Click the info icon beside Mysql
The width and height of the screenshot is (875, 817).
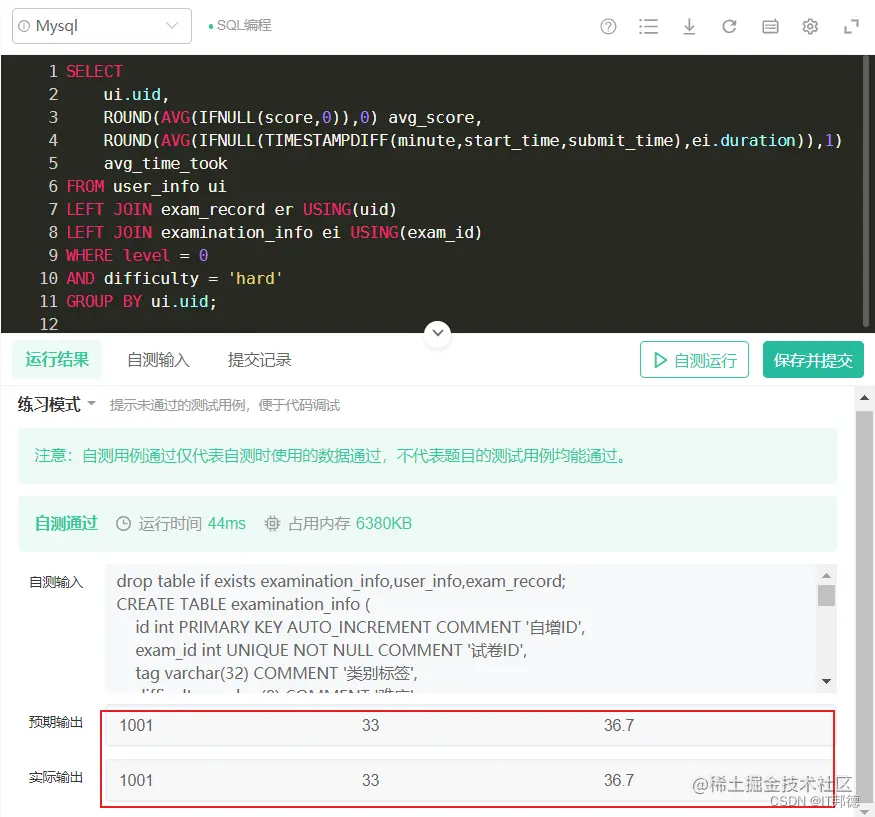point(24,26)
